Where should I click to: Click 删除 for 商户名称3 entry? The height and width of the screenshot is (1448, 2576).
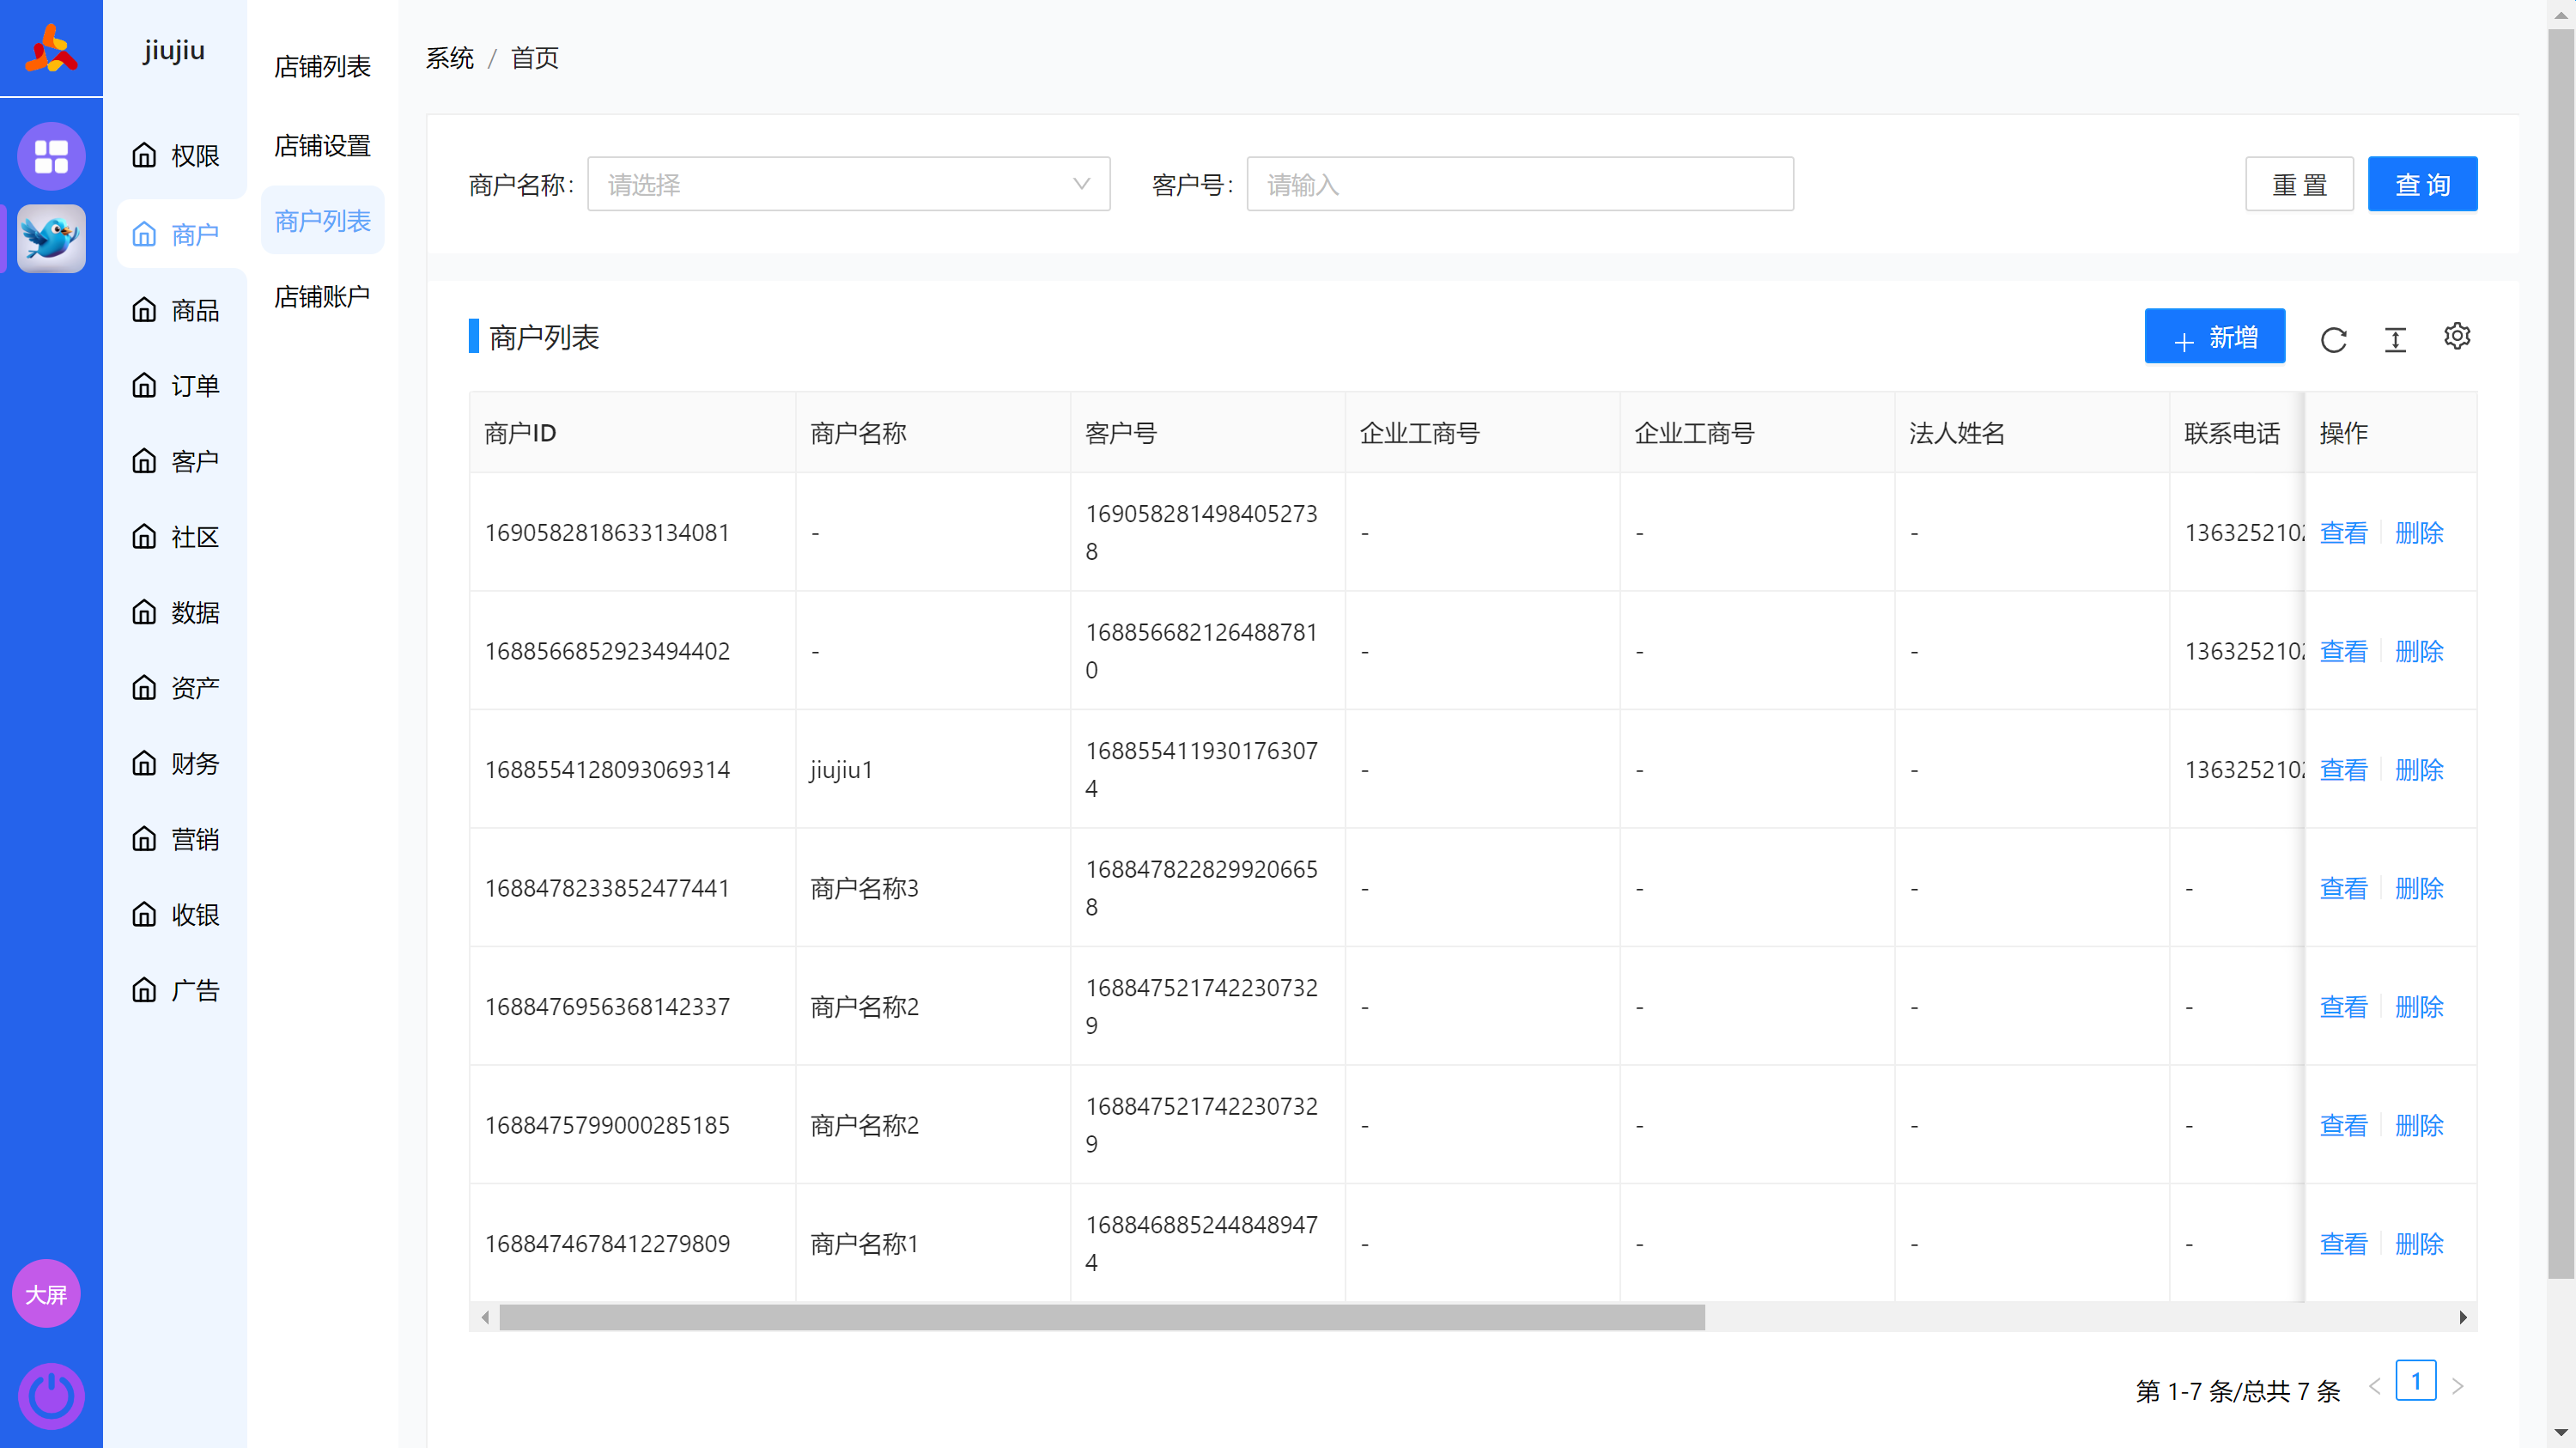point(2419,887)
